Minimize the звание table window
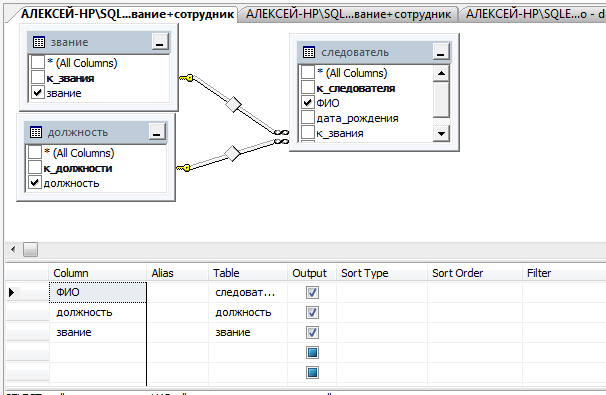 pos(160,42)
